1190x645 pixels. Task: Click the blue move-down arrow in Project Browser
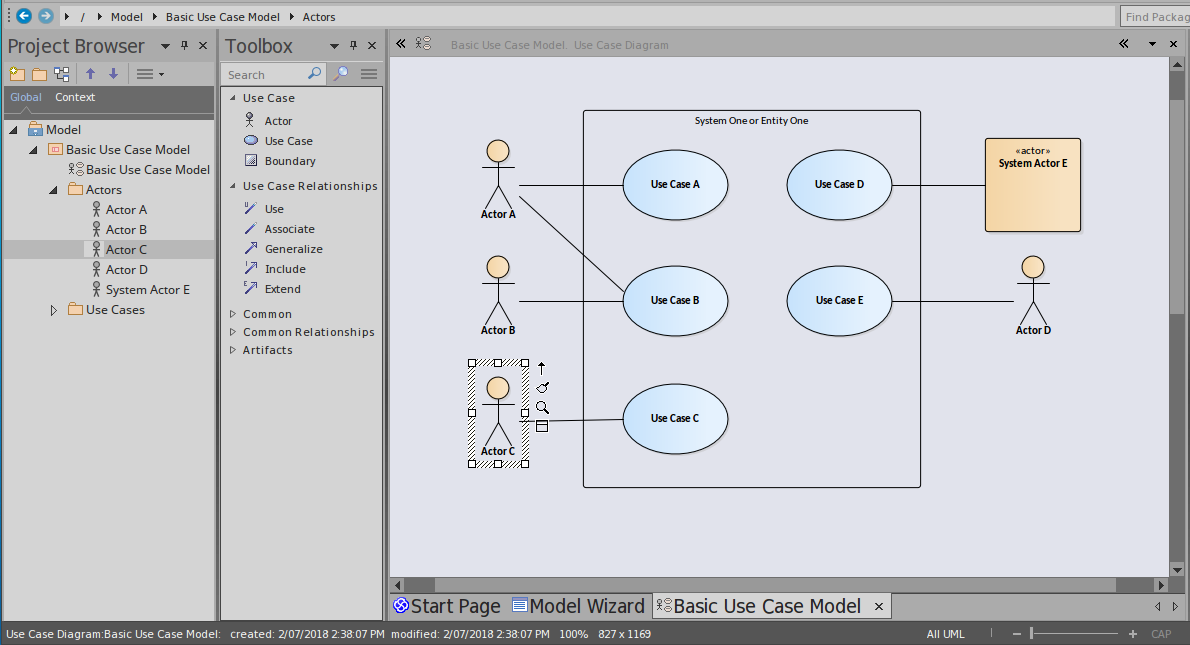tap(113, 74)
